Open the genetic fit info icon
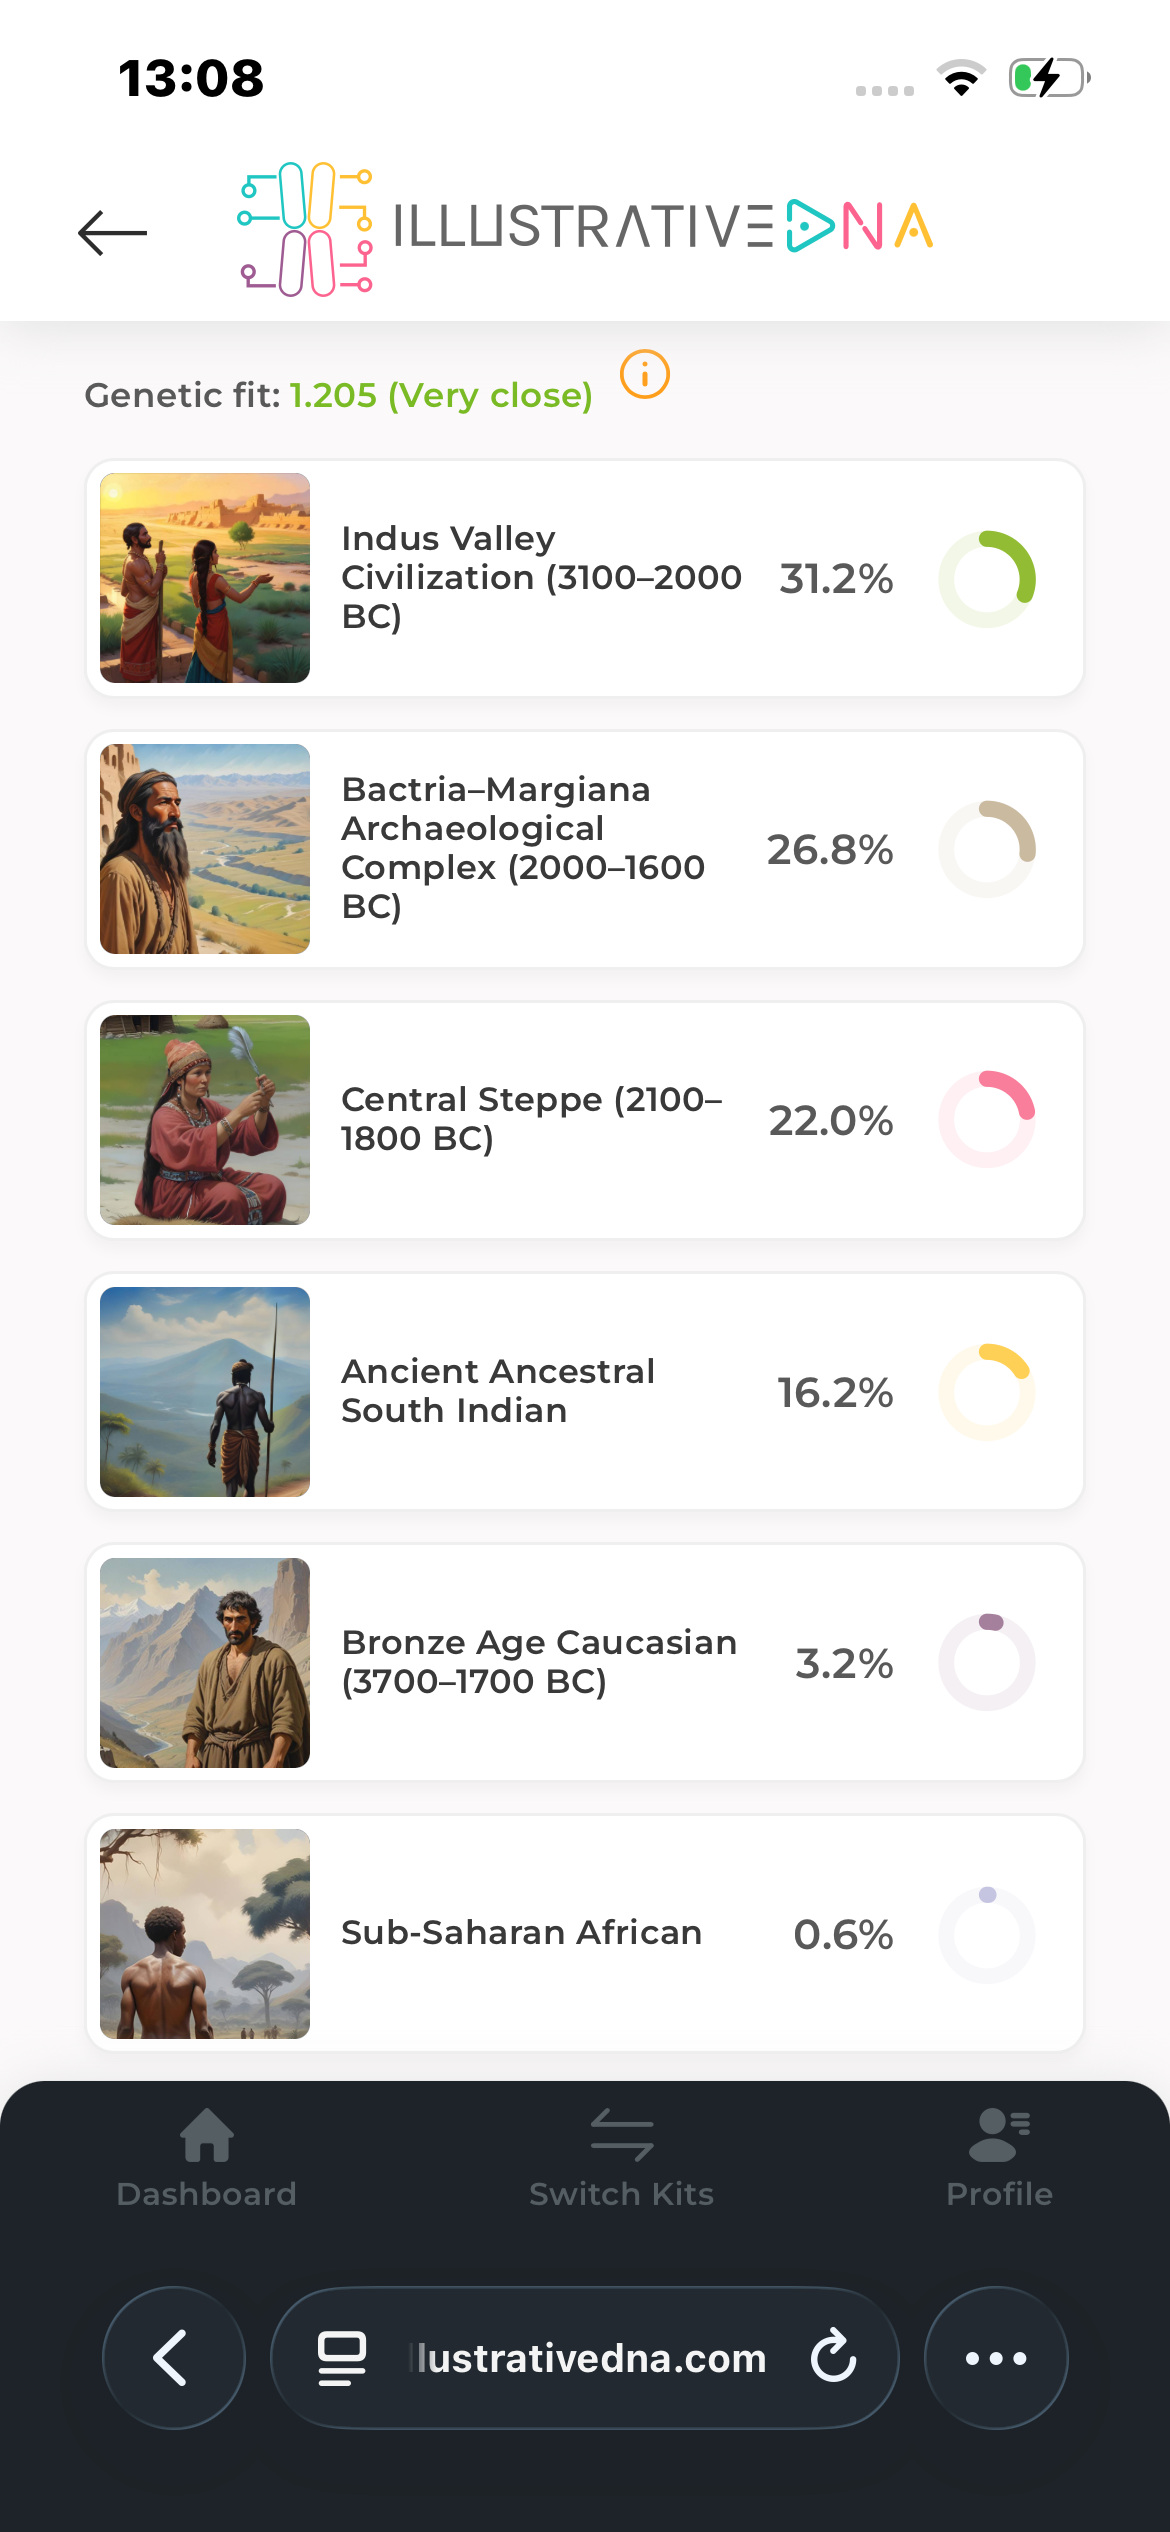Screen dimensions: 1170x2532 (x=645, y=375)
